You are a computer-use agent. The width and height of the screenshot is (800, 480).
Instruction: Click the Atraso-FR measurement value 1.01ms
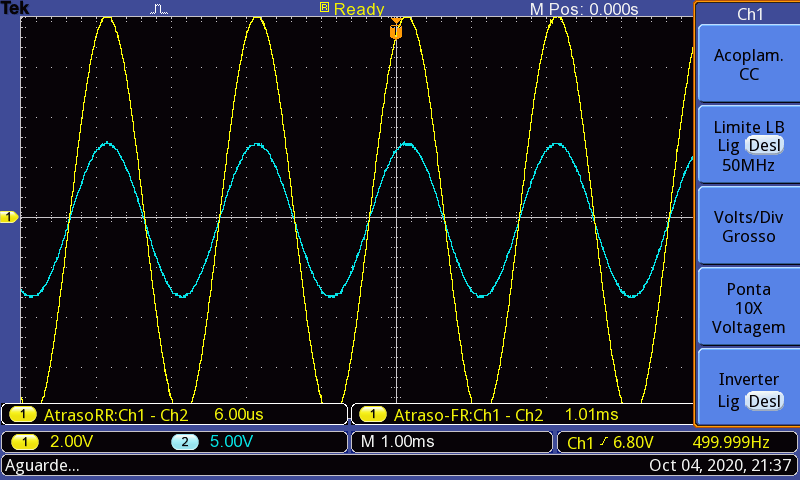591,414
